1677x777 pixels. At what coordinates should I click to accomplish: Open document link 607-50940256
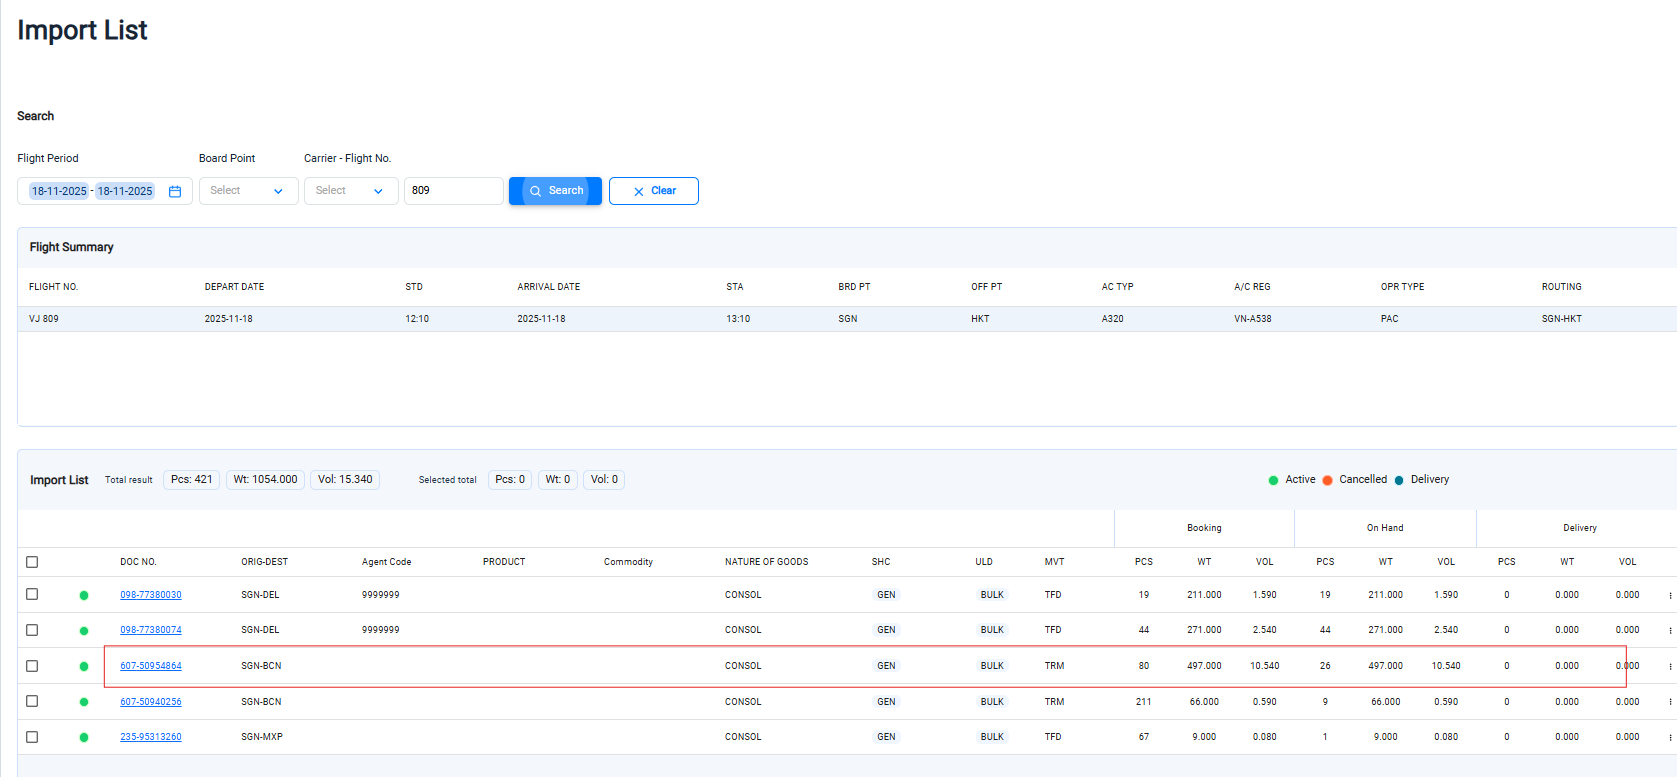[151, 702]
